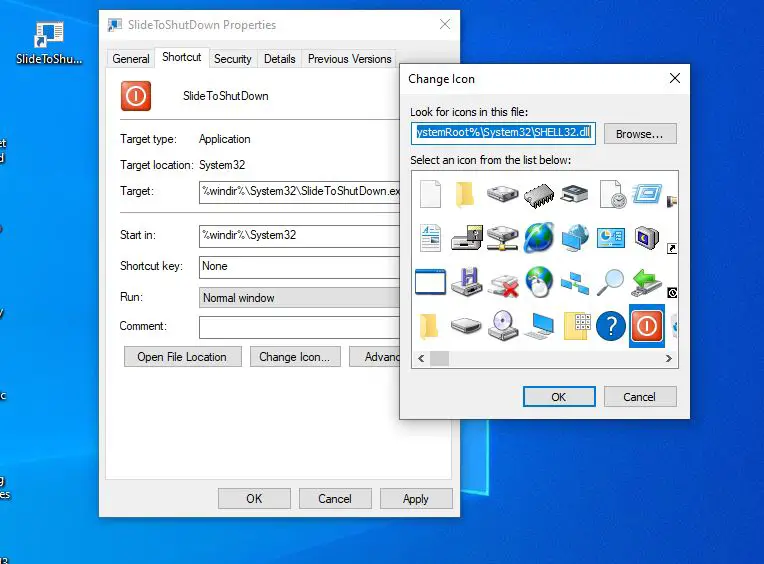Select the blank document icon
764x564 pixels.
point(430,194)
